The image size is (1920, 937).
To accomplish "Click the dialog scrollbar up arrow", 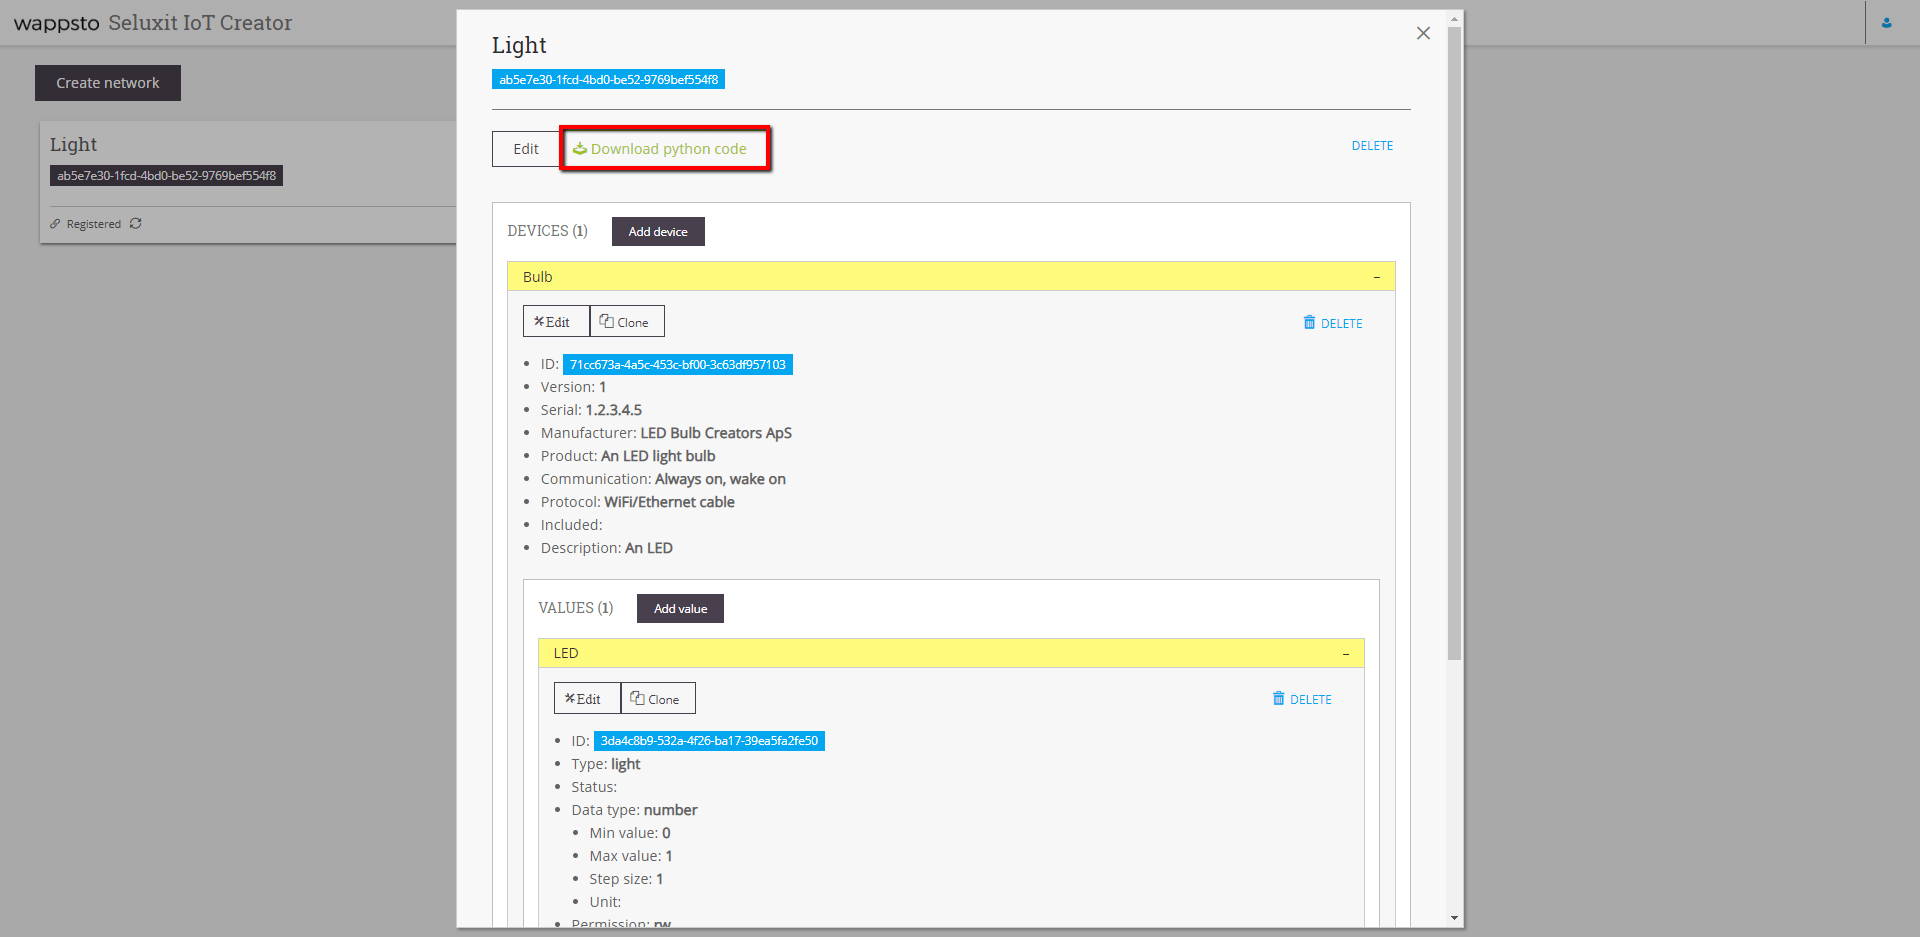I will (x=1454, y=18).
